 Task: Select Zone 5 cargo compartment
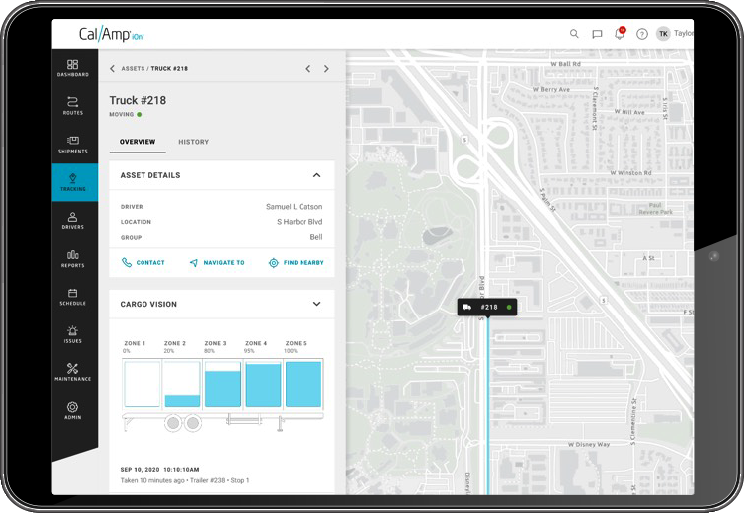(x=303, y=383)
